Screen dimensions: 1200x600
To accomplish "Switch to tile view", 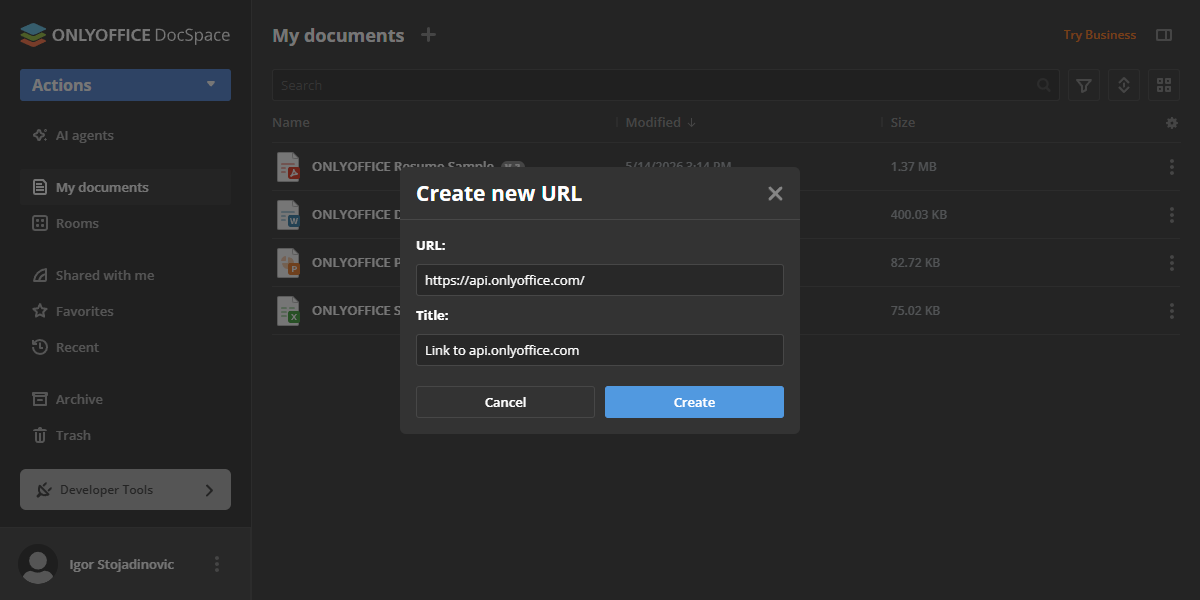I will tap(1164, 85).
